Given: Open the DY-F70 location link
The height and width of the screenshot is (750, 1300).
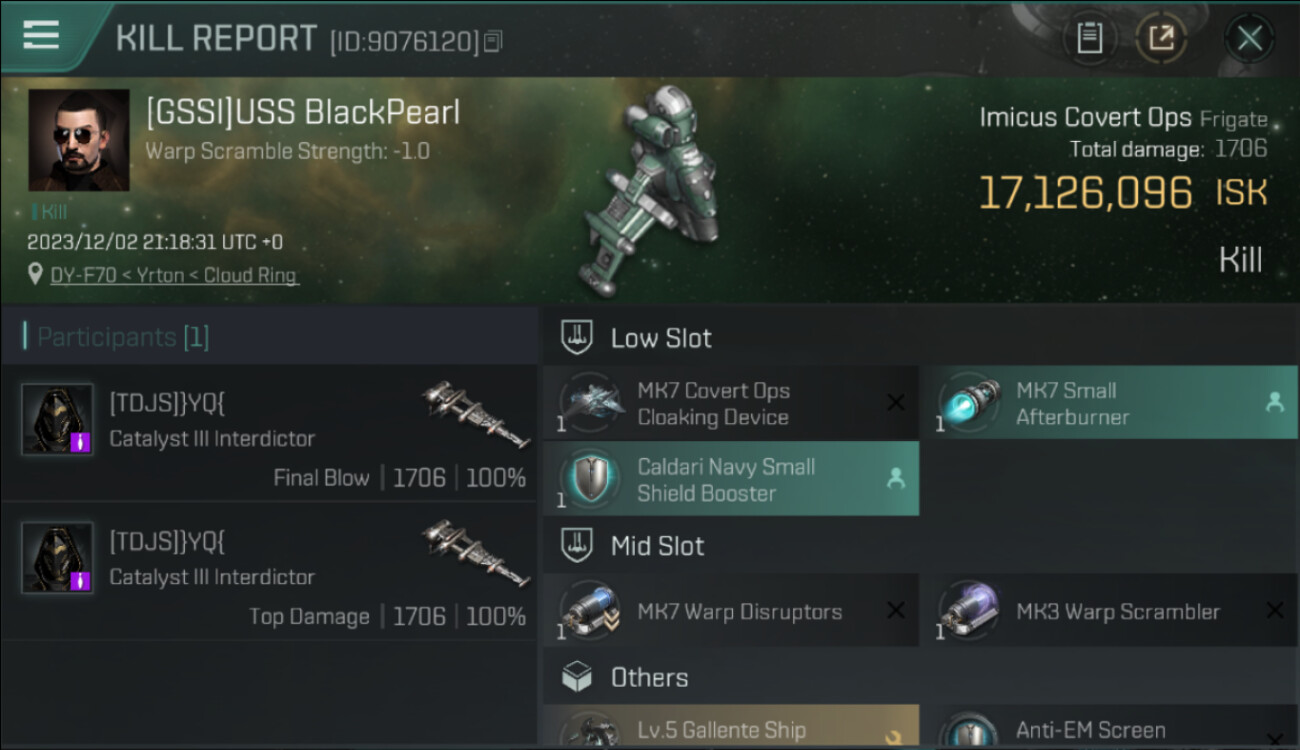Looking at the screenshot, I should click(174, 275).
